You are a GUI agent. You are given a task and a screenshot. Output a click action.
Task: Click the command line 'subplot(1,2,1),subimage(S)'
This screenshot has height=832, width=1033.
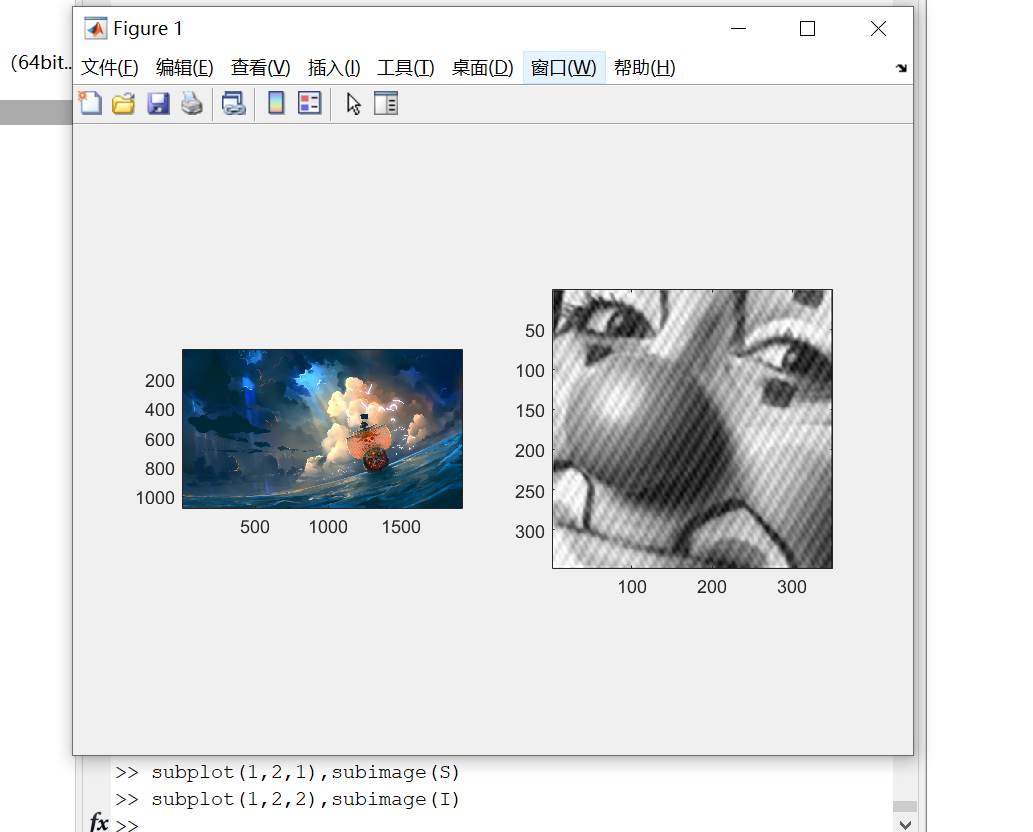pyautogui.click(x=306, y=772)
